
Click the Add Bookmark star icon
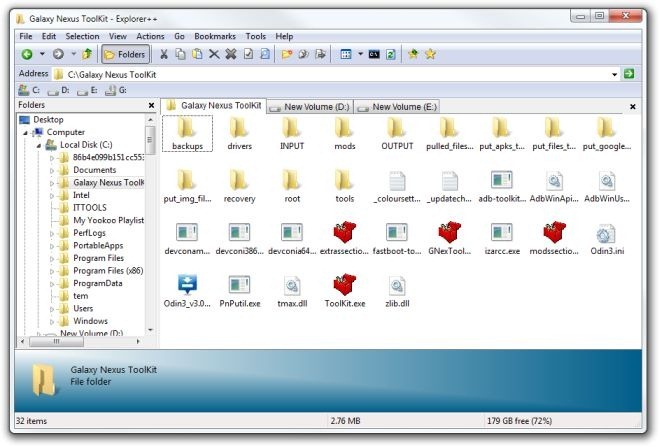click(x=413, y=54)
